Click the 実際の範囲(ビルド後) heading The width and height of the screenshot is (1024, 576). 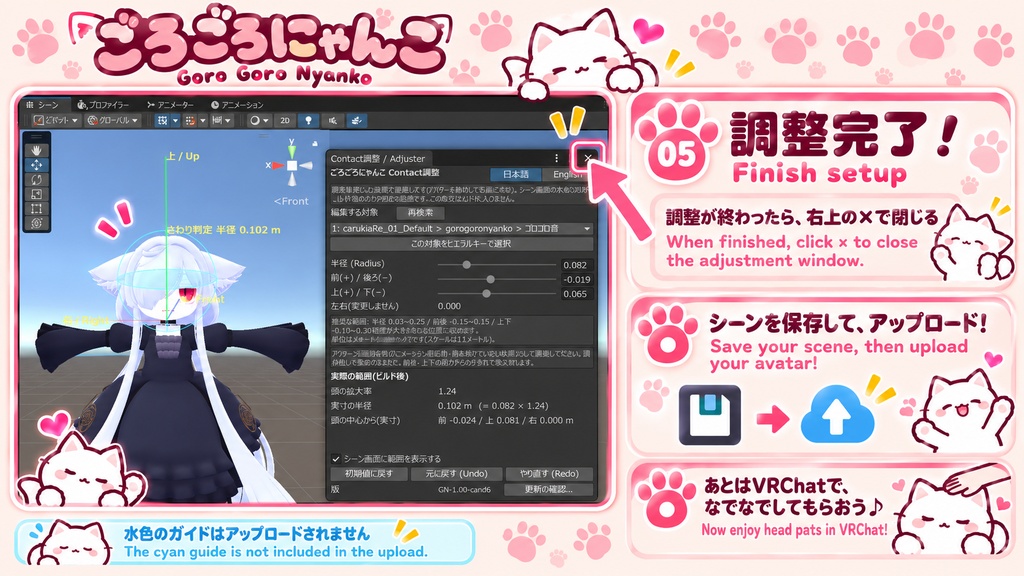pos(370,376)
